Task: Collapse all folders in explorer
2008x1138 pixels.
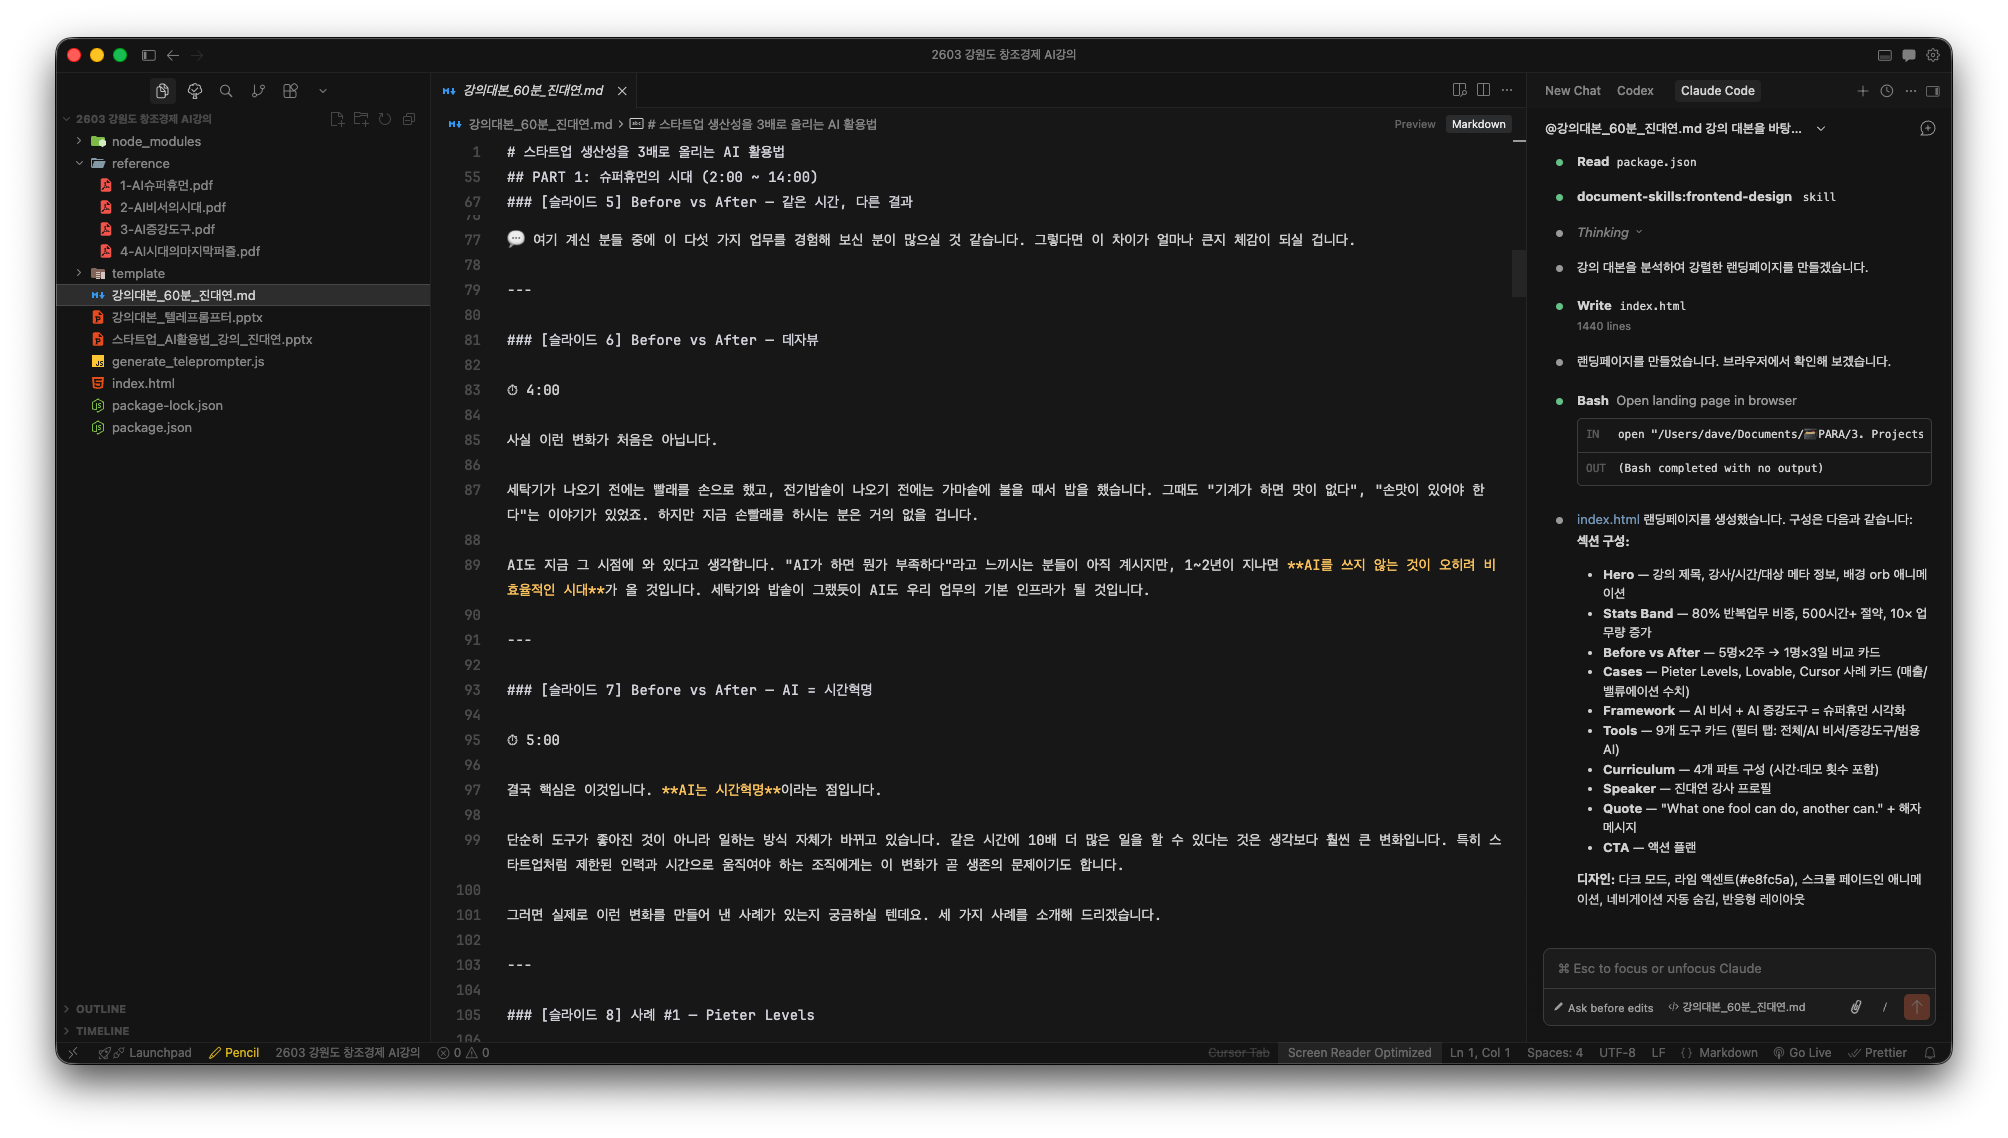Action: pos(409,119)
